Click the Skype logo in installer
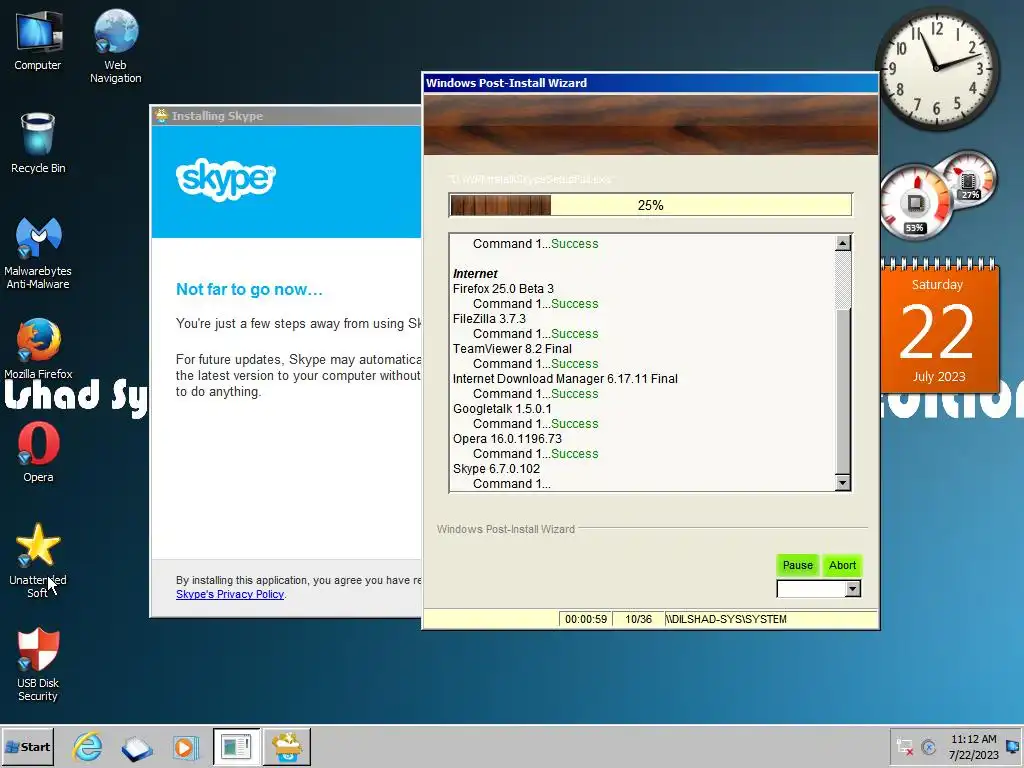 pos(225,178)
